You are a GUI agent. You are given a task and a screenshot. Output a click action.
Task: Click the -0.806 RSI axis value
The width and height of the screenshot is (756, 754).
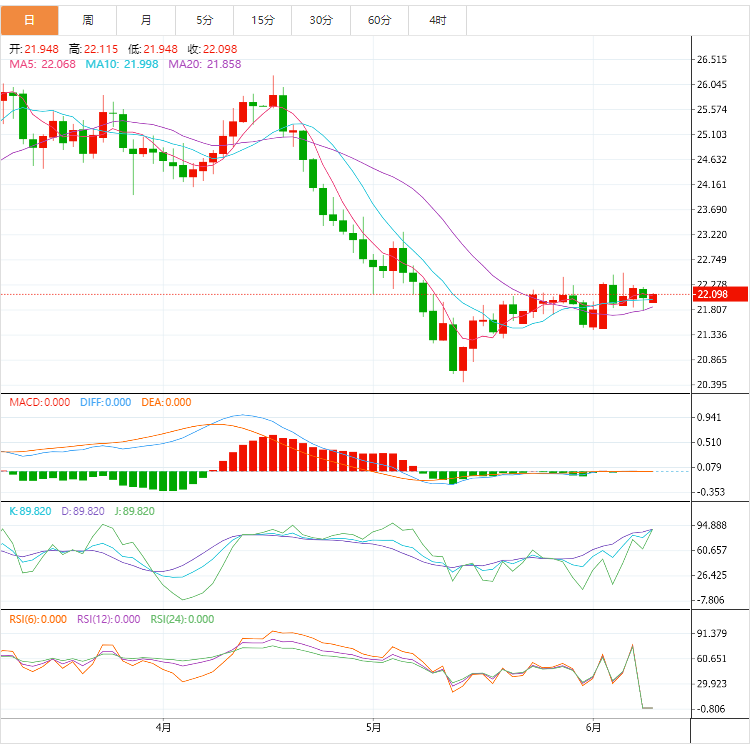point(709,709)
